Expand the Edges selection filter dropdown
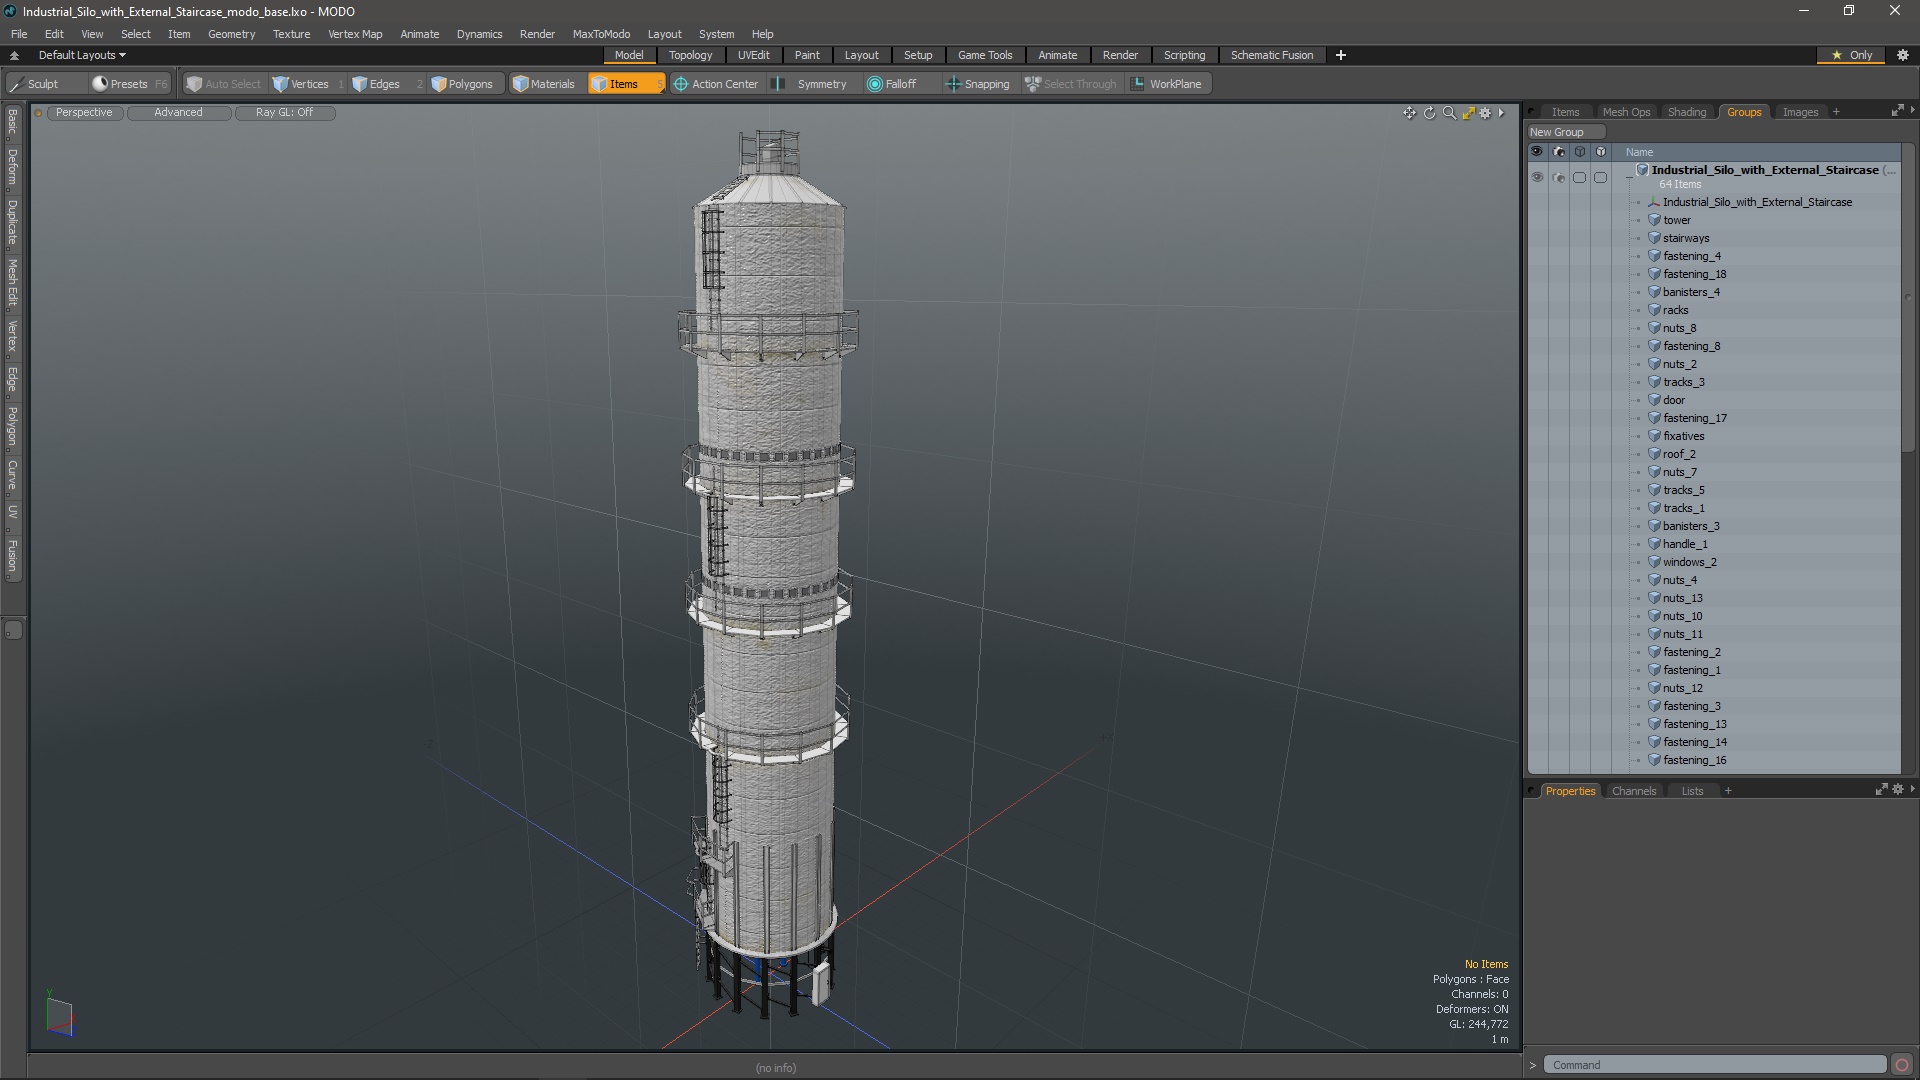This screenshot has height=1080, width=1920. coord(418,83)
